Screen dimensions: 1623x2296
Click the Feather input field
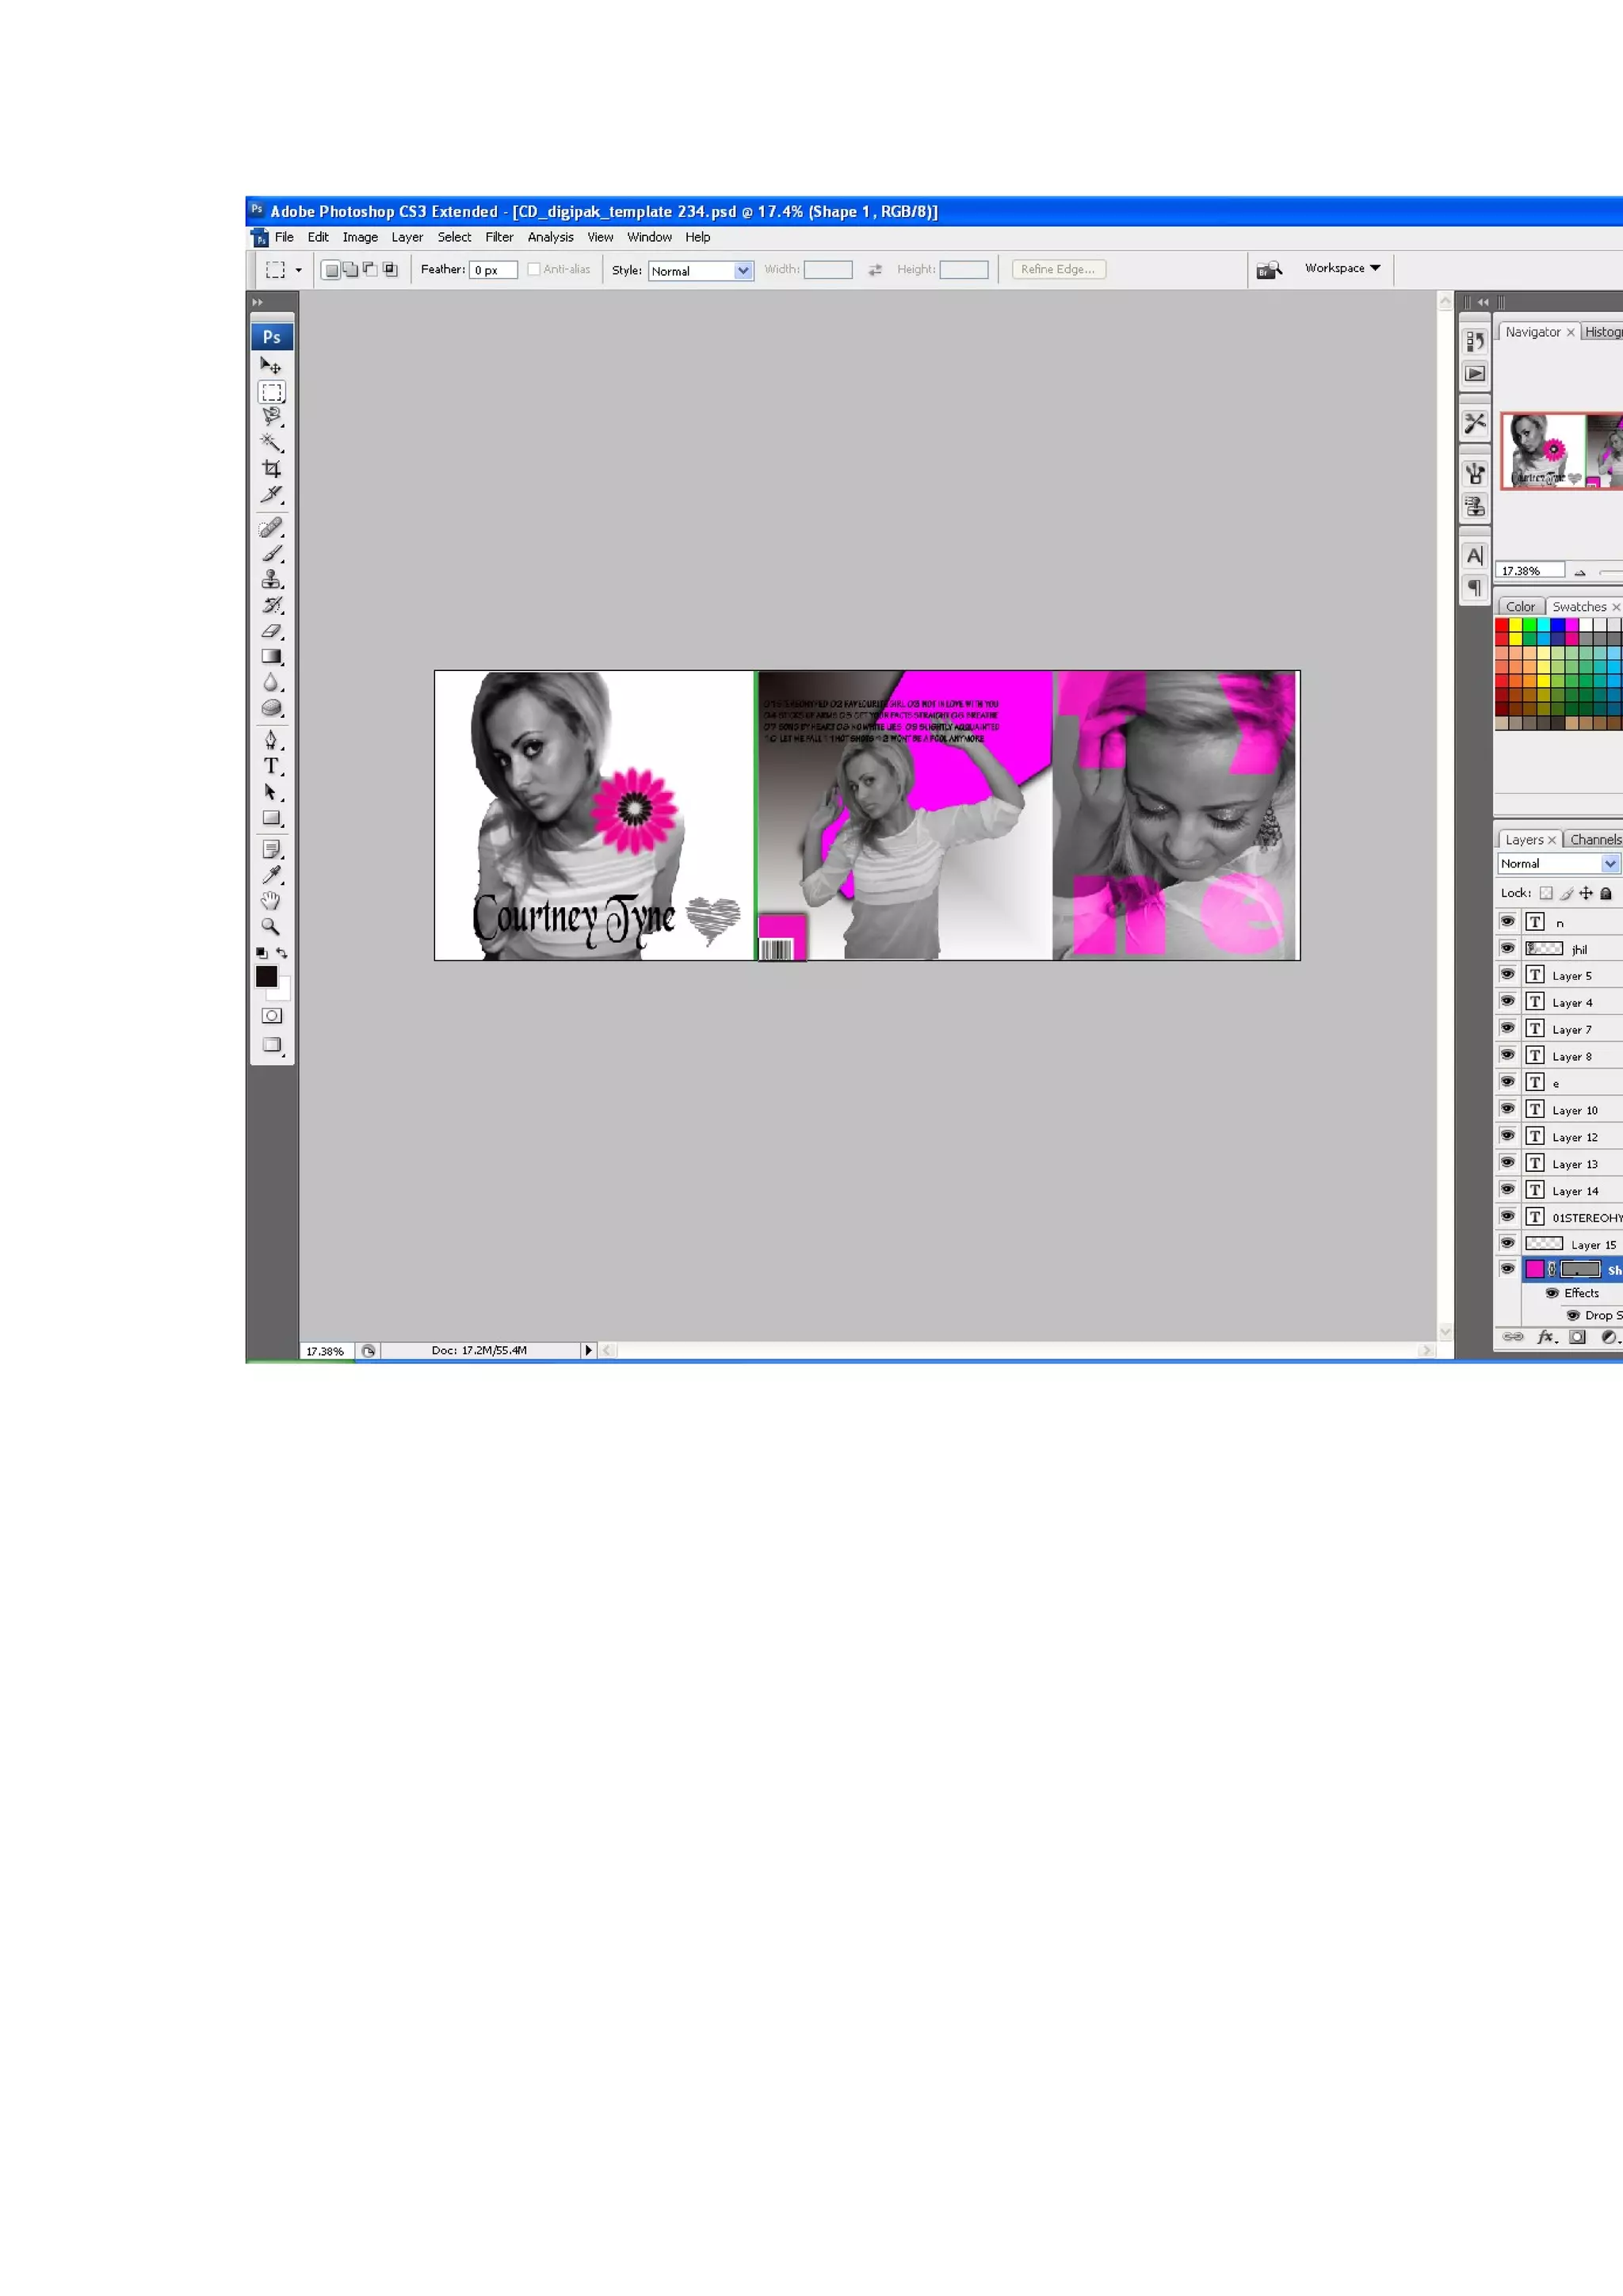(x=493, y=270)
